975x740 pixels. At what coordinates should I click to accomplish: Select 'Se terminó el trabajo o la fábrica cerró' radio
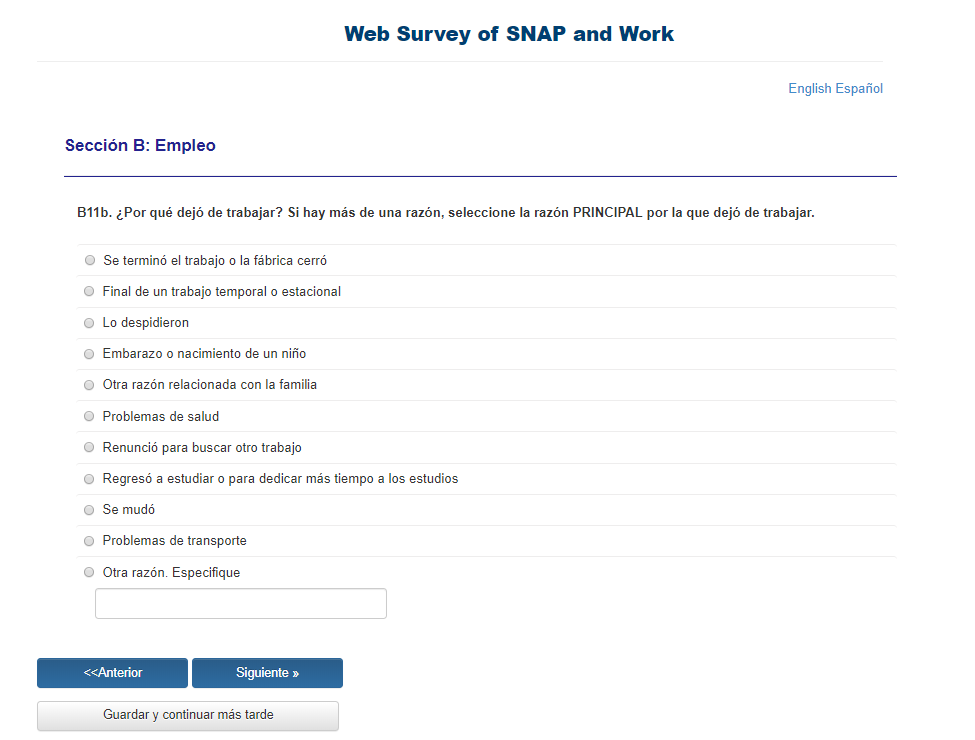(90, 261)
